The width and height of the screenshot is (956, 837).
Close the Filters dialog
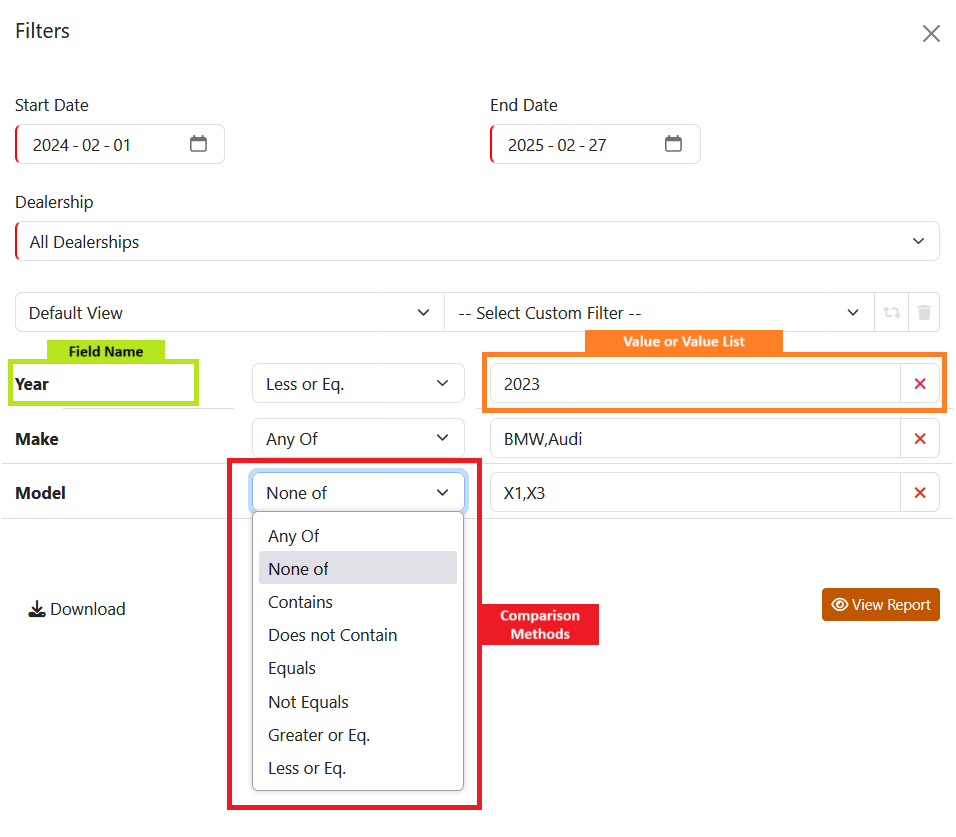point(931,34)
